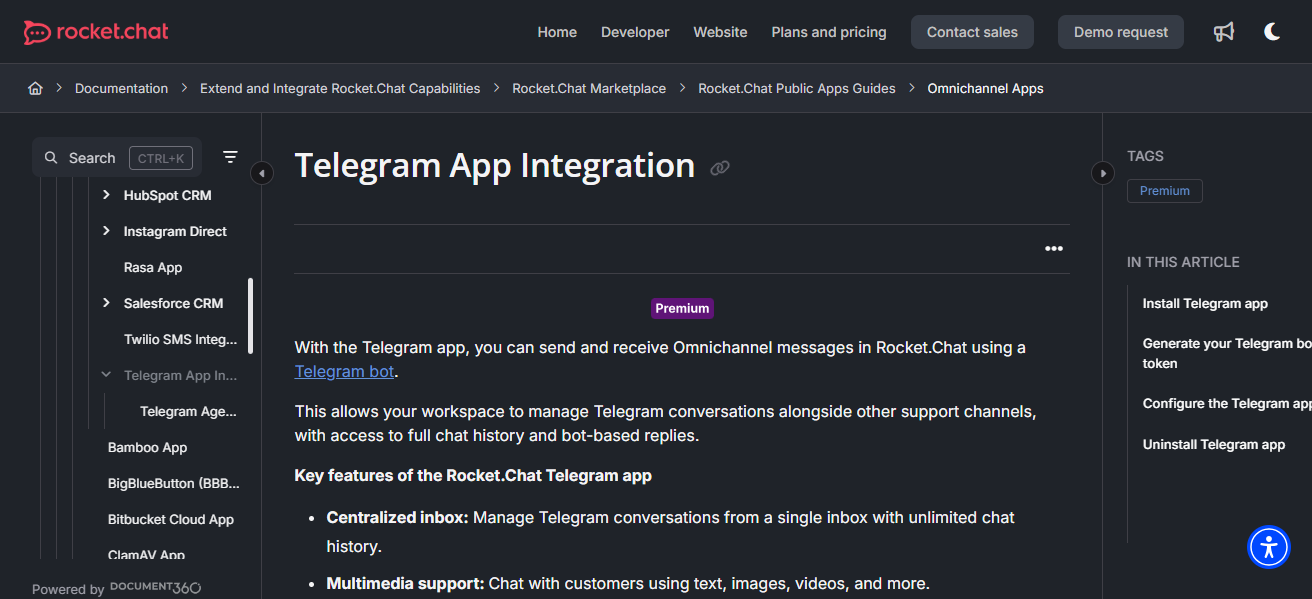The width and height of the screenshot is (1312, 599).
Task: Click the Rocket.Chat logo
Action: point(97,32)
